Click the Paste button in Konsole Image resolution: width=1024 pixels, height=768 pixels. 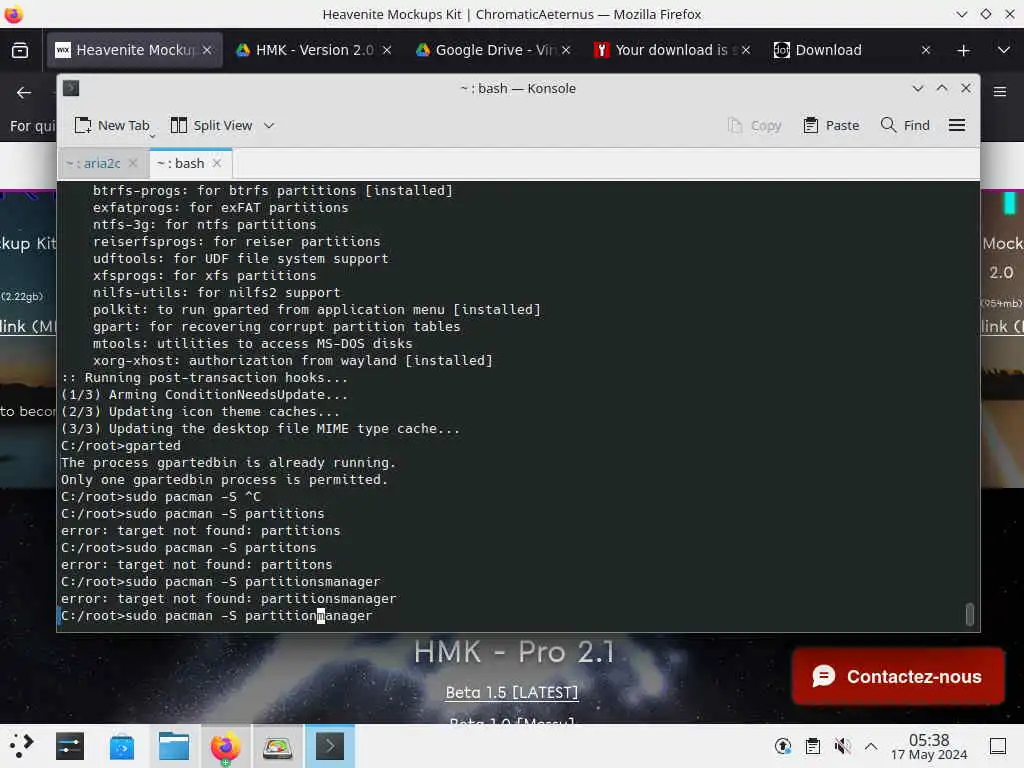(x=831, y=125)
